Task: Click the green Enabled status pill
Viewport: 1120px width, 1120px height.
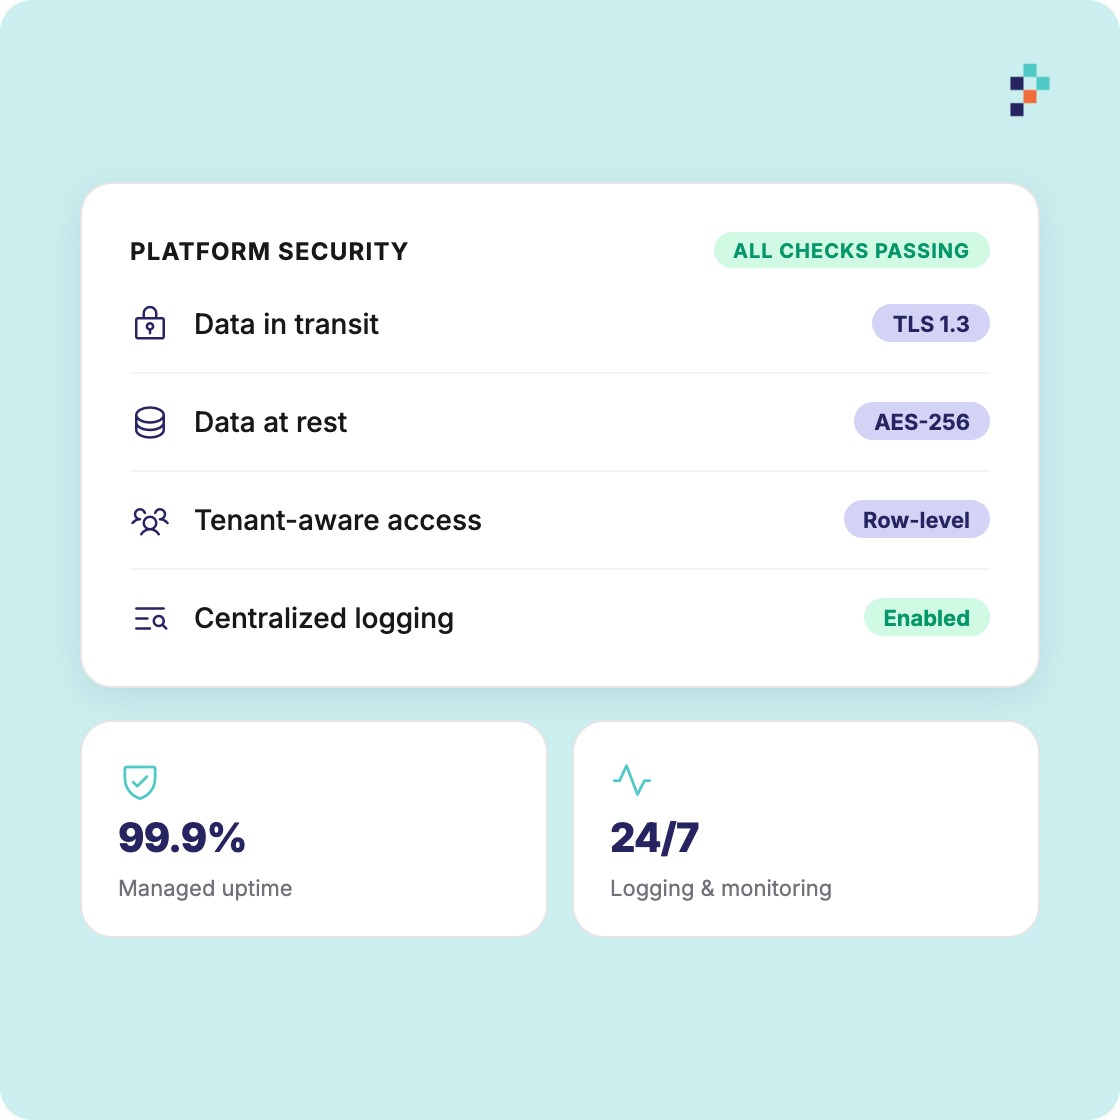Action: pos(926,617)
